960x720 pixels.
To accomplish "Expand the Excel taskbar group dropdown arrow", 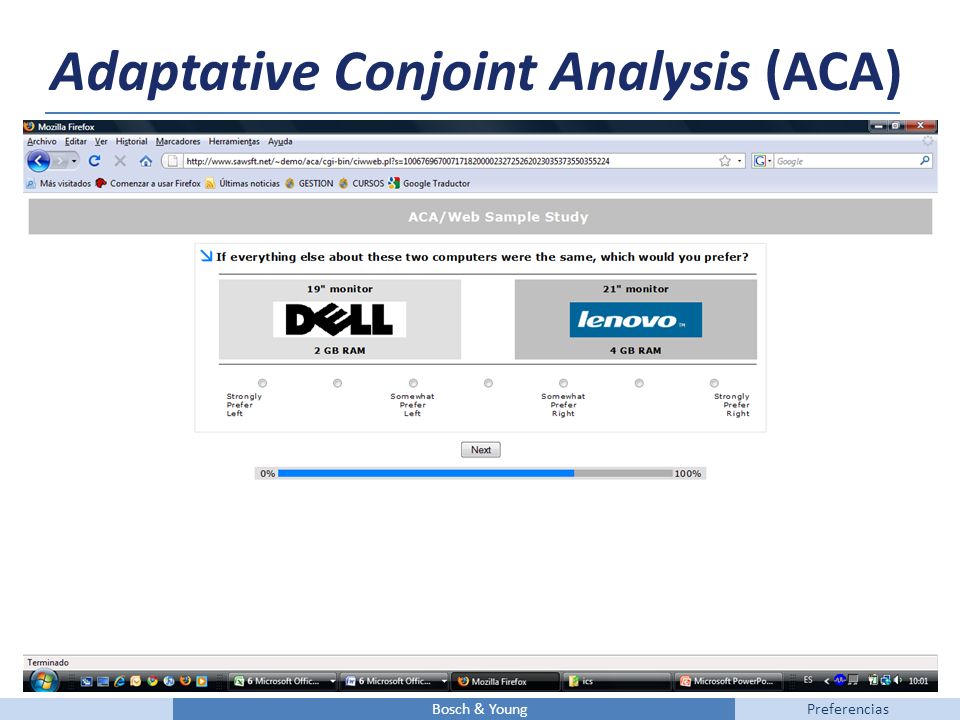I will pos(333,681).
